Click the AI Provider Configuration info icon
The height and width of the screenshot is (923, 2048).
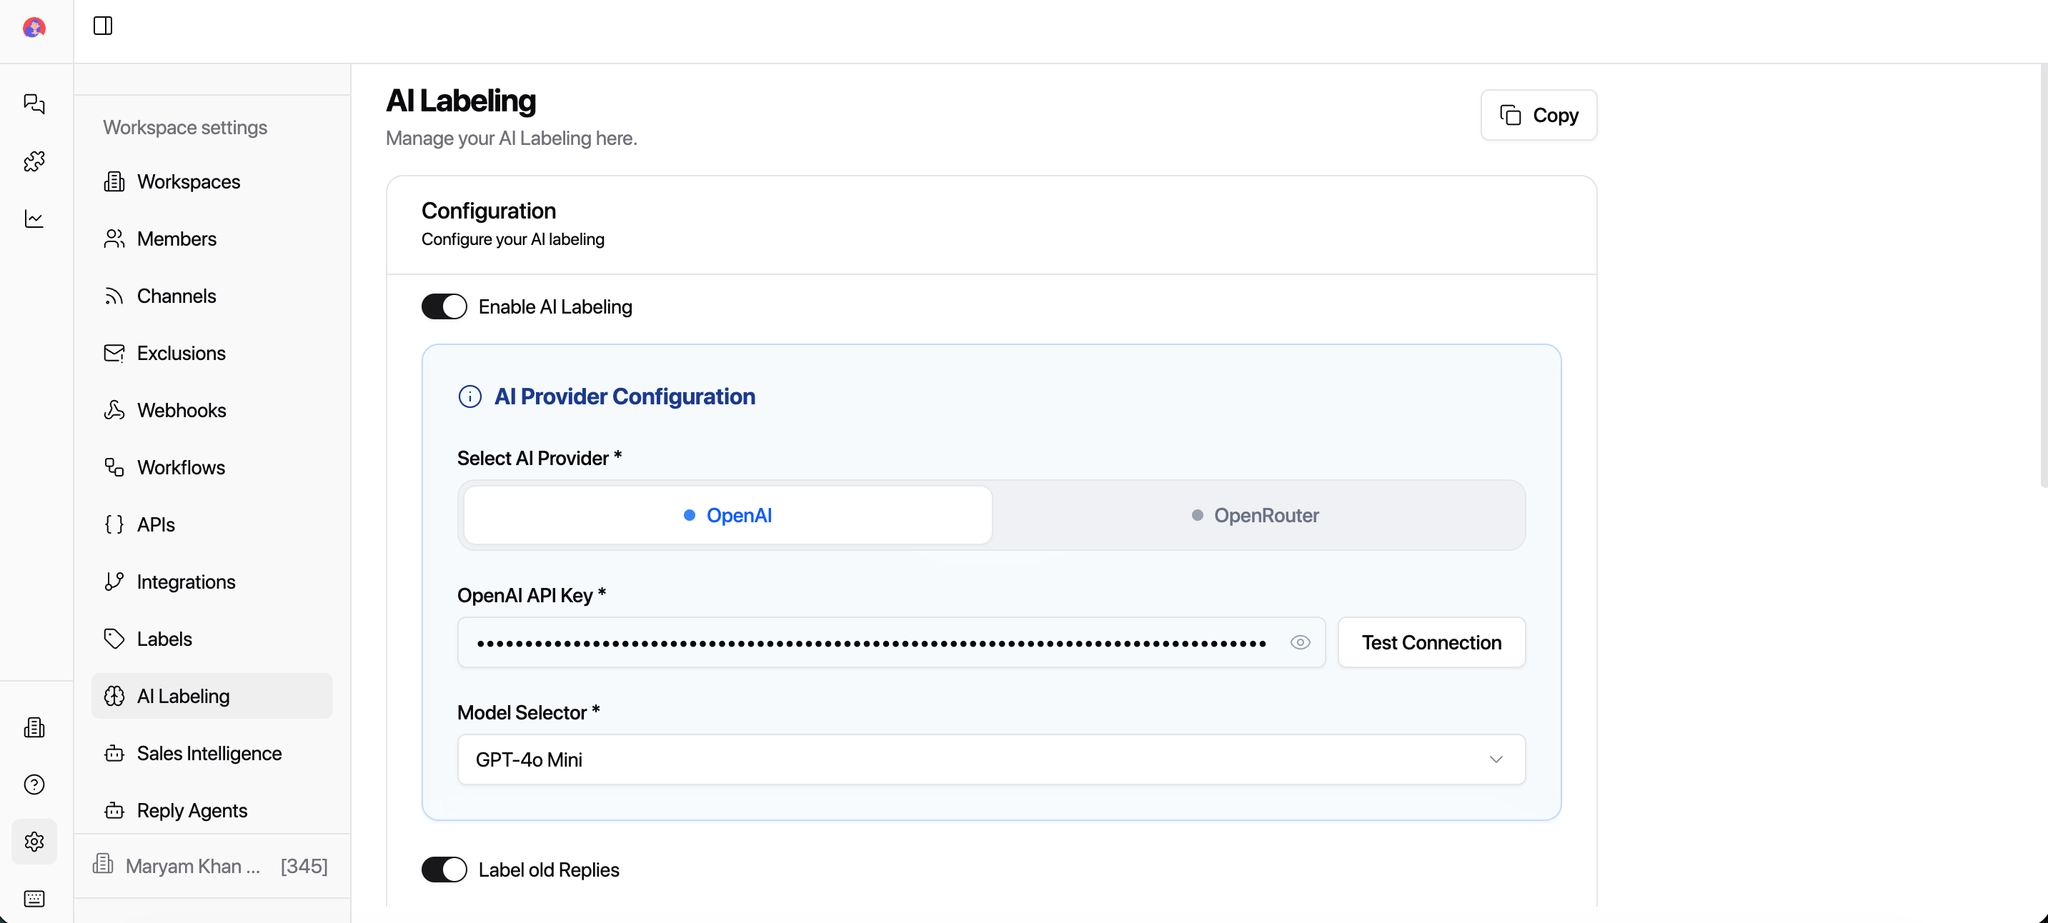470,397
